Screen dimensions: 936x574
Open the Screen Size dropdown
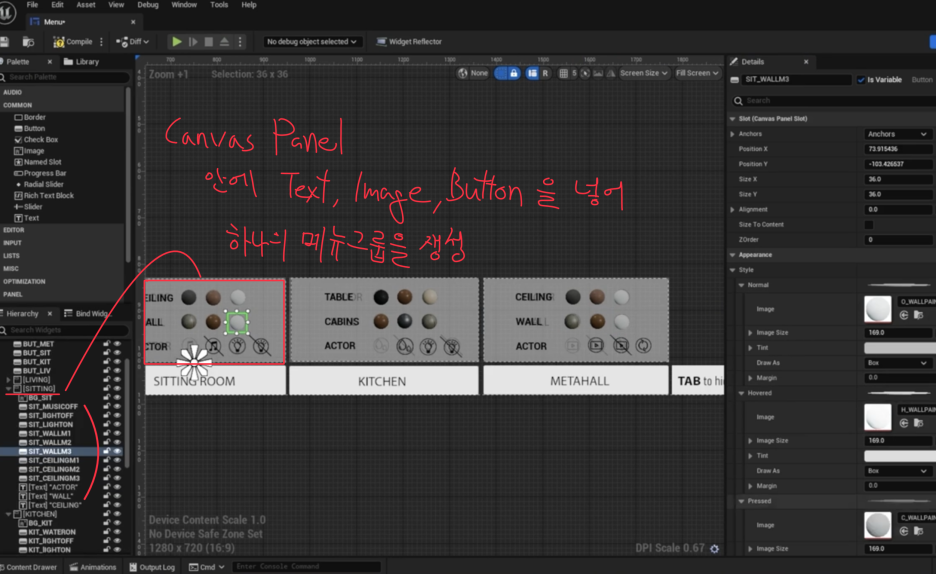click(x=644, y=73)
